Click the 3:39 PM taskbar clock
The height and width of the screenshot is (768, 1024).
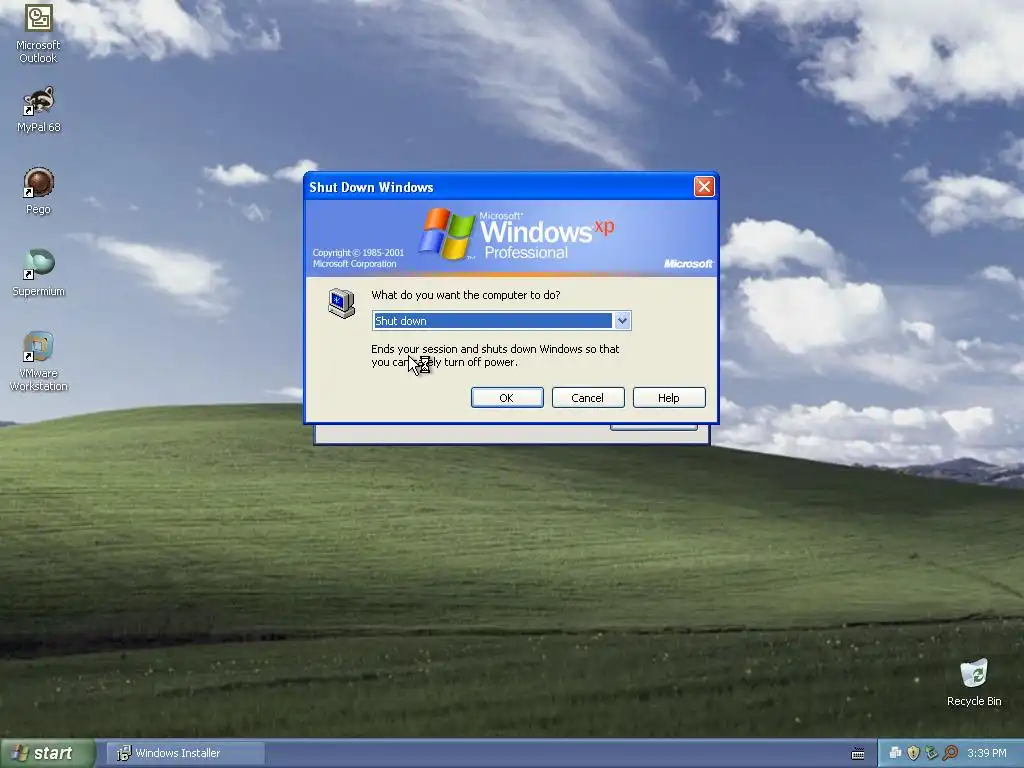986,753
